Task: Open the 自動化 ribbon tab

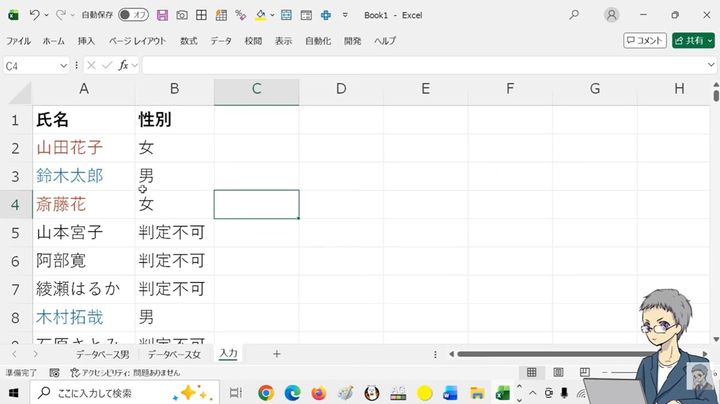Action: 318,41
